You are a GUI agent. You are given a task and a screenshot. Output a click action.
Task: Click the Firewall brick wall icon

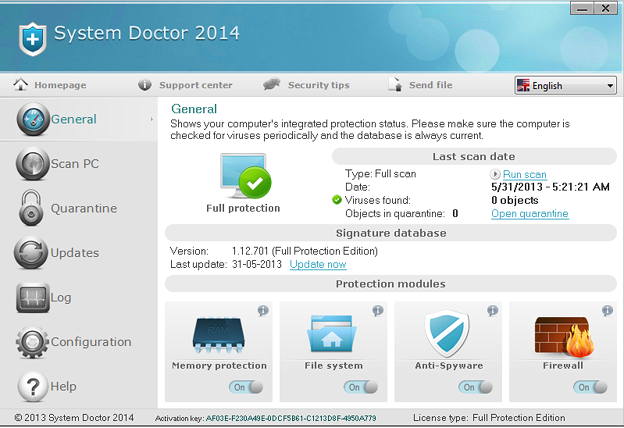pyautogui.click(x=564, y=336)
